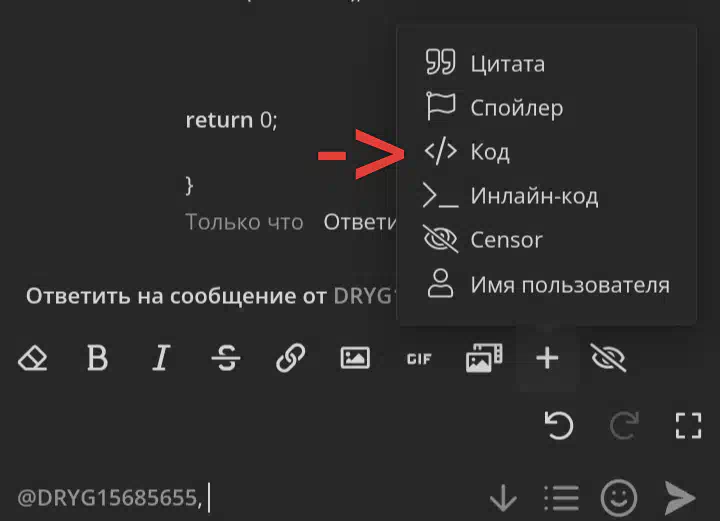Collapse the plus insert menu
Viewport: 720px width, 521px height.
pos(547,358)
